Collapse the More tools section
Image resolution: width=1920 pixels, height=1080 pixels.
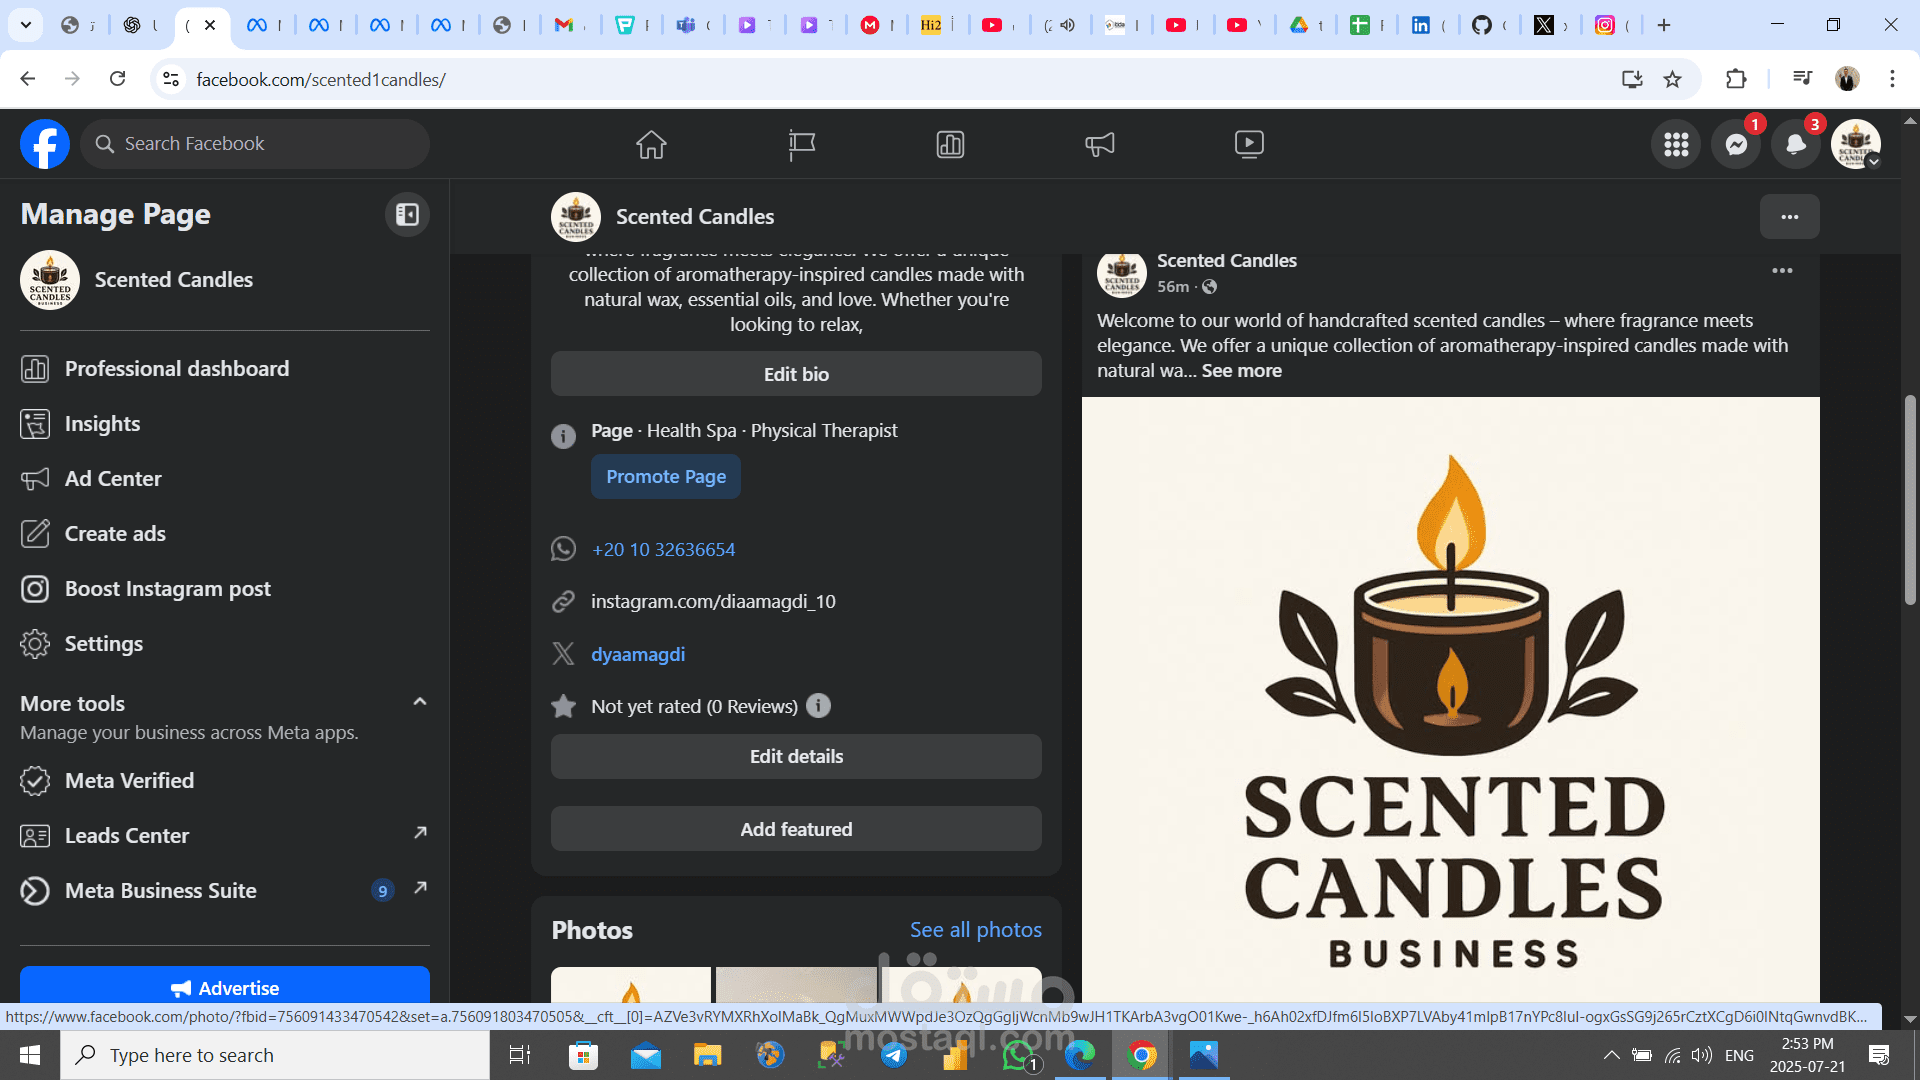[420, 702]
